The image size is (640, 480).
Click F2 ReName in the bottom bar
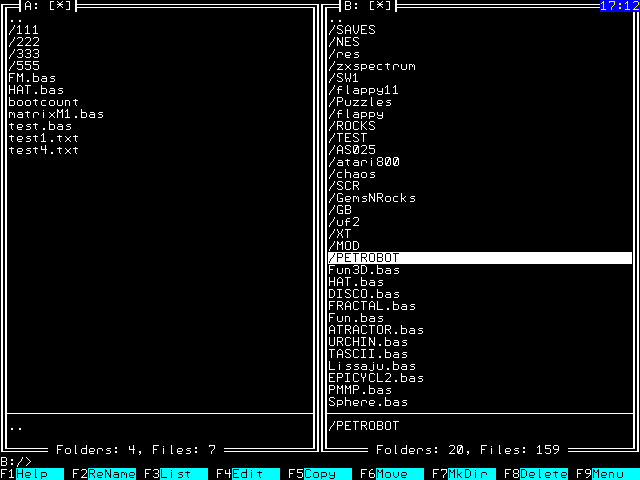coord(103,474)
